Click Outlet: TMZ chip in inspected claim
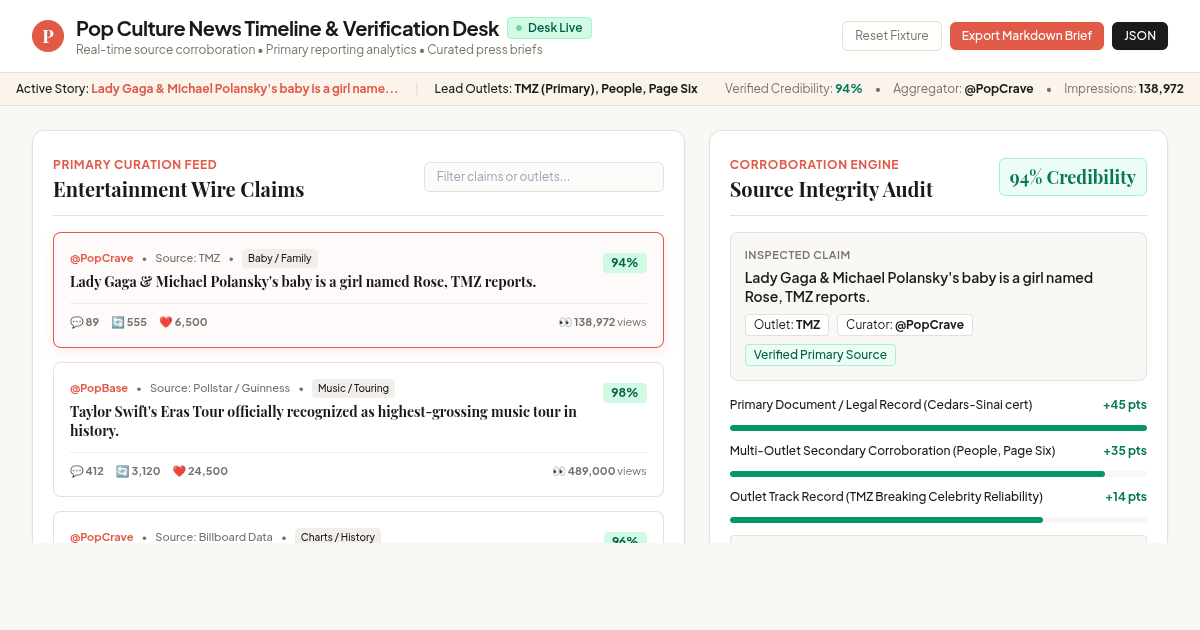Image resolution: width=1200 pixels, height=630 pixels. [787, 325]
